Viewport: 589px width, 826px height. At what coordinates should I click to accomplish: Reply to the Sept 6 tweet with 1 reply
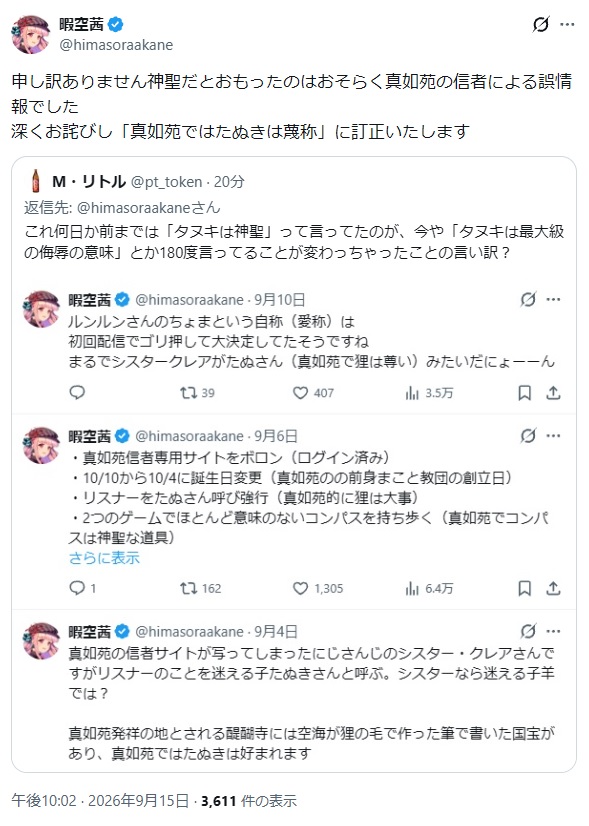83,588
